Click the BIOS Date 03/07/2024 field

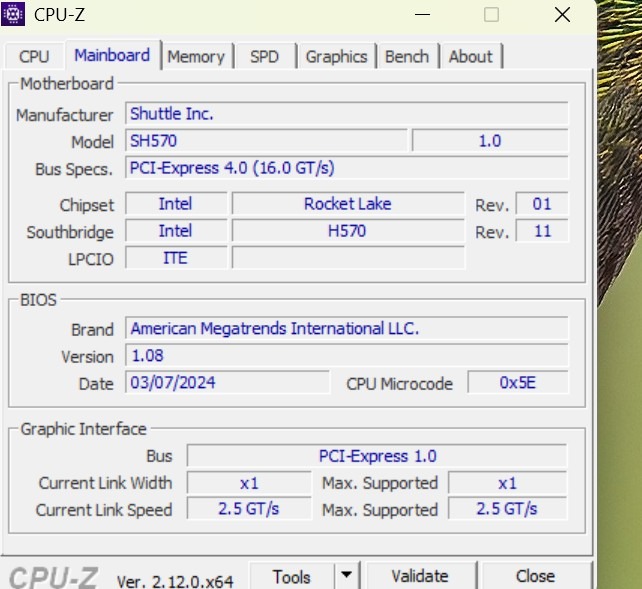(x=227, y=382)
